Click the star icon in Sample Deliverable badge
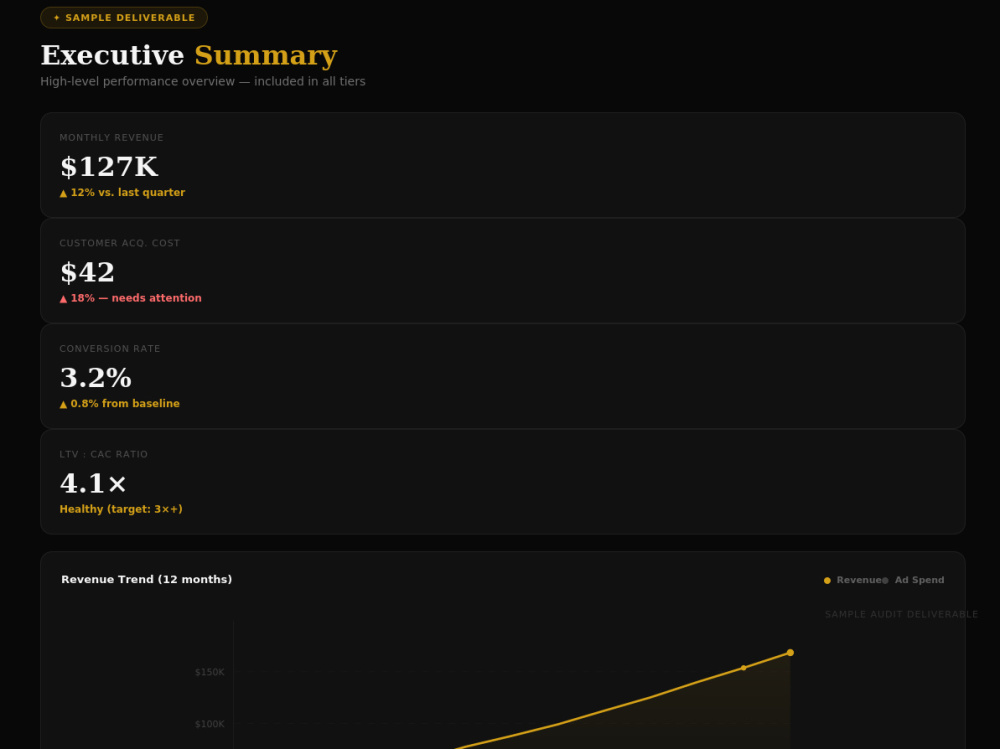1000x749 pixels. pyautogui.click(x=57, y=18)
